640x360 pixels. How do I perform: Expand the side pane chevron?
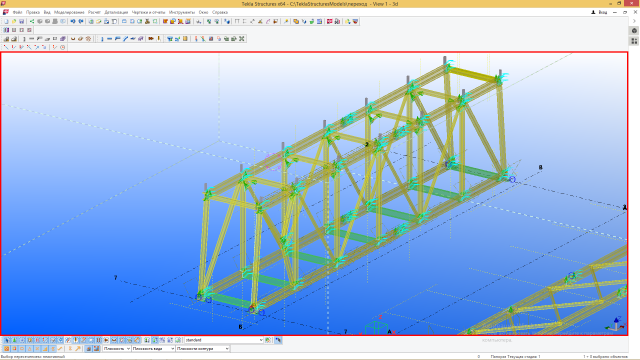click(634, 21)
